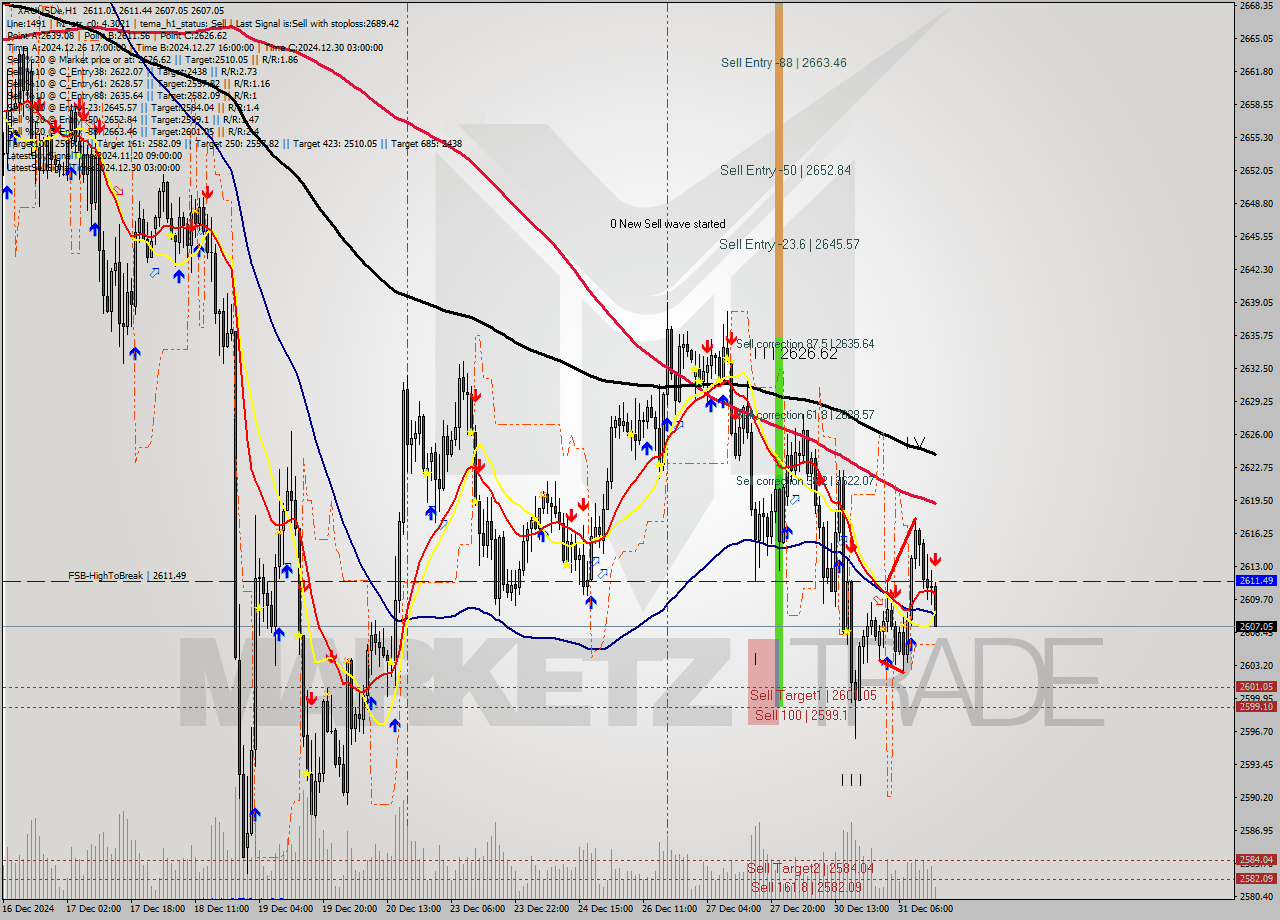Click the red 2599.10 price axis tag
Viewport: 1280px width, 920px height.
click(1256, 707)
